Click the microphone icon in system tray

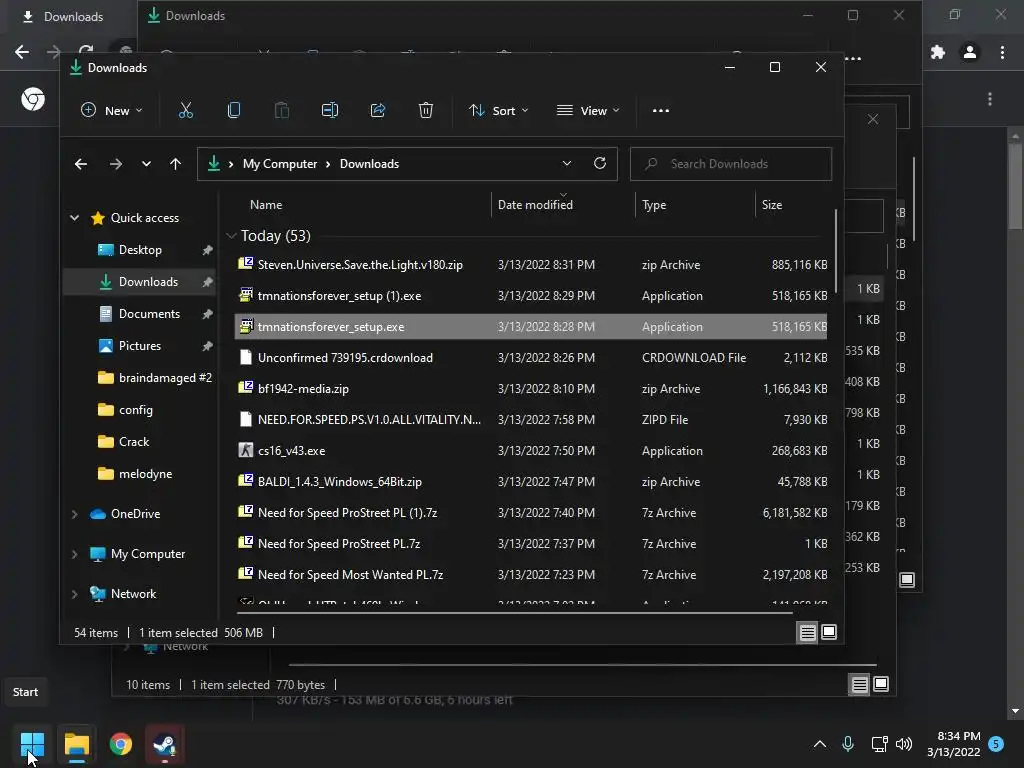click(848, 744)
